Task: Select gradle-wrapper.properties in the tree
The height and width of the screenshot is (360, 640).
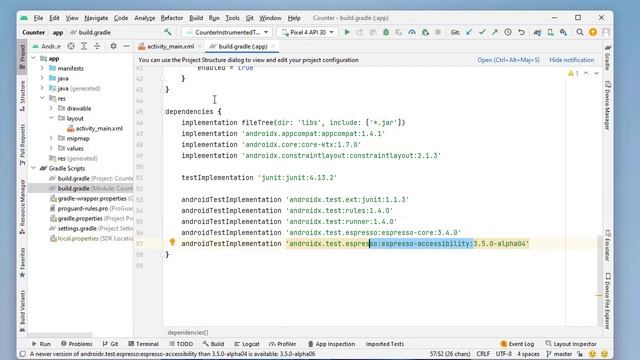Action: 91,198
